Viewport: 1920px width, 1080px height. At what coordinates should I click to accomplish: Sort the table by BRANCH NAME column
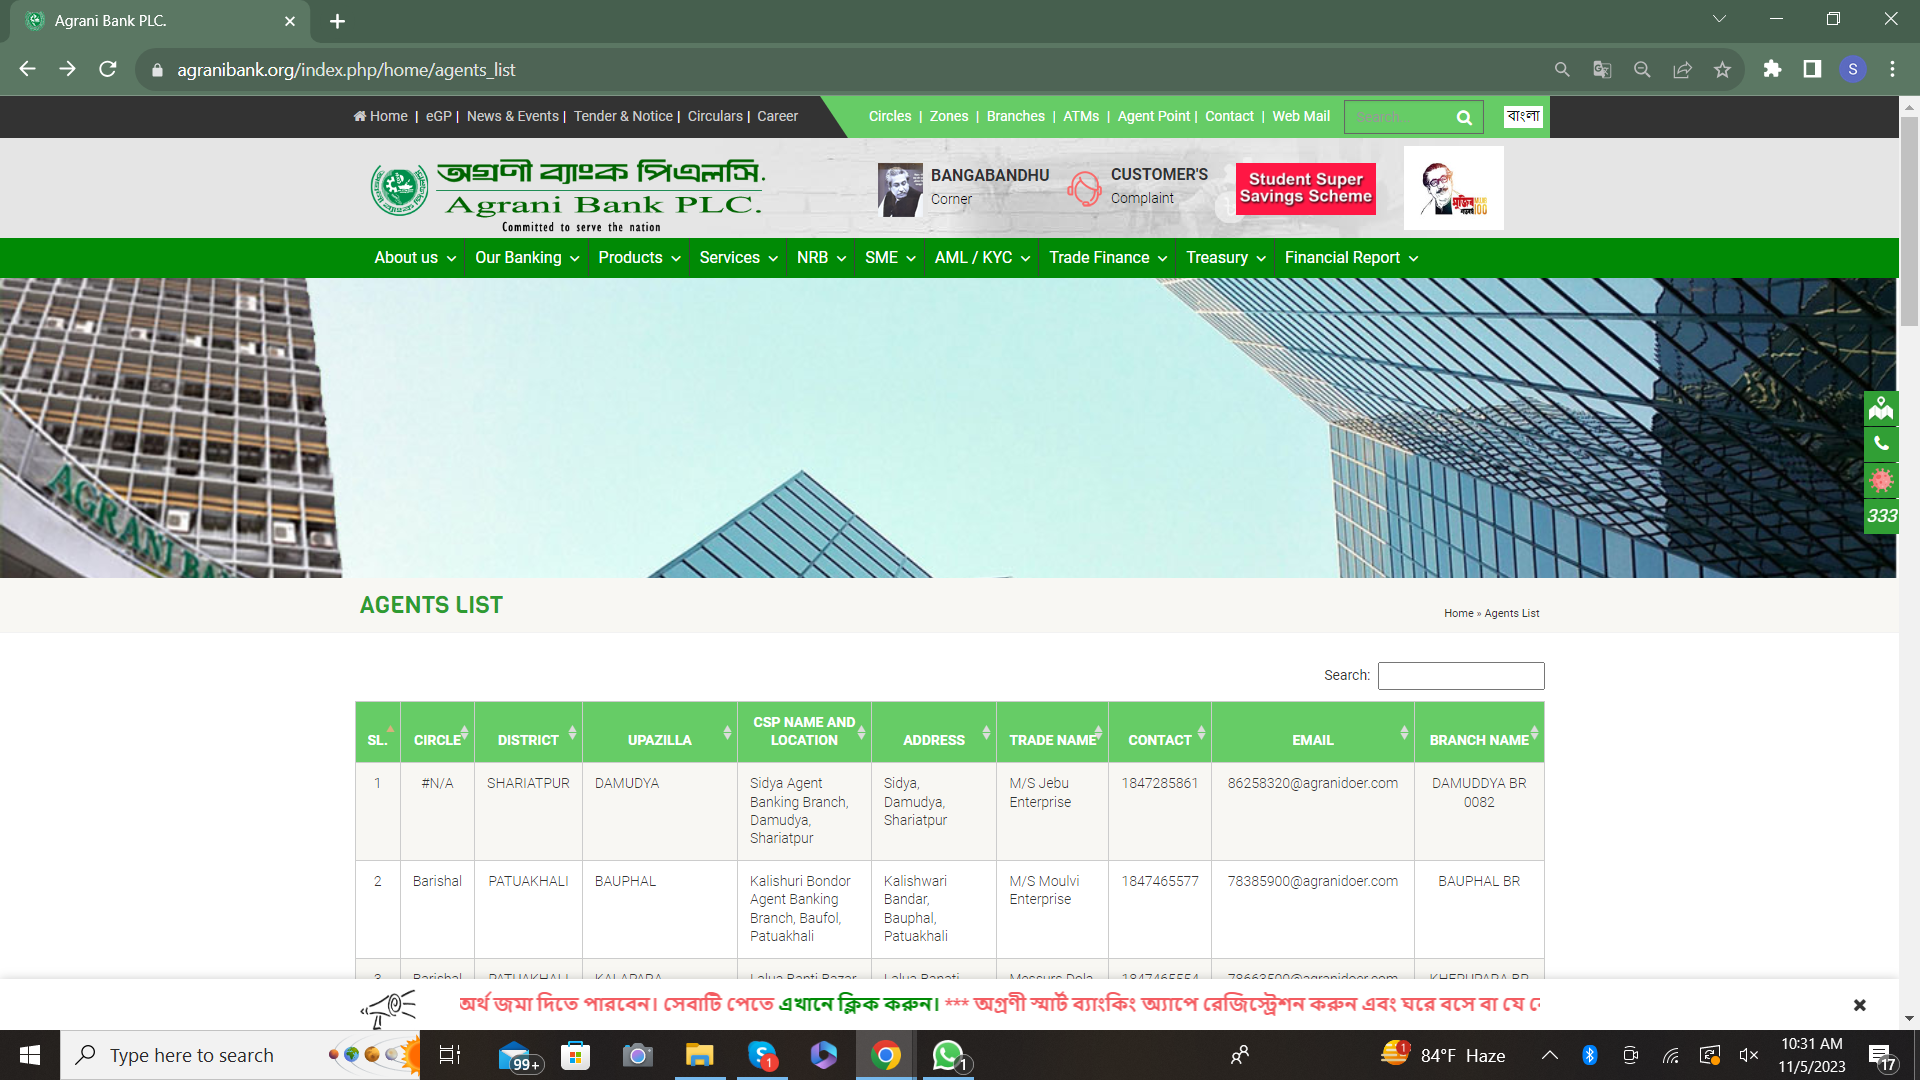tap(1479, 733)
